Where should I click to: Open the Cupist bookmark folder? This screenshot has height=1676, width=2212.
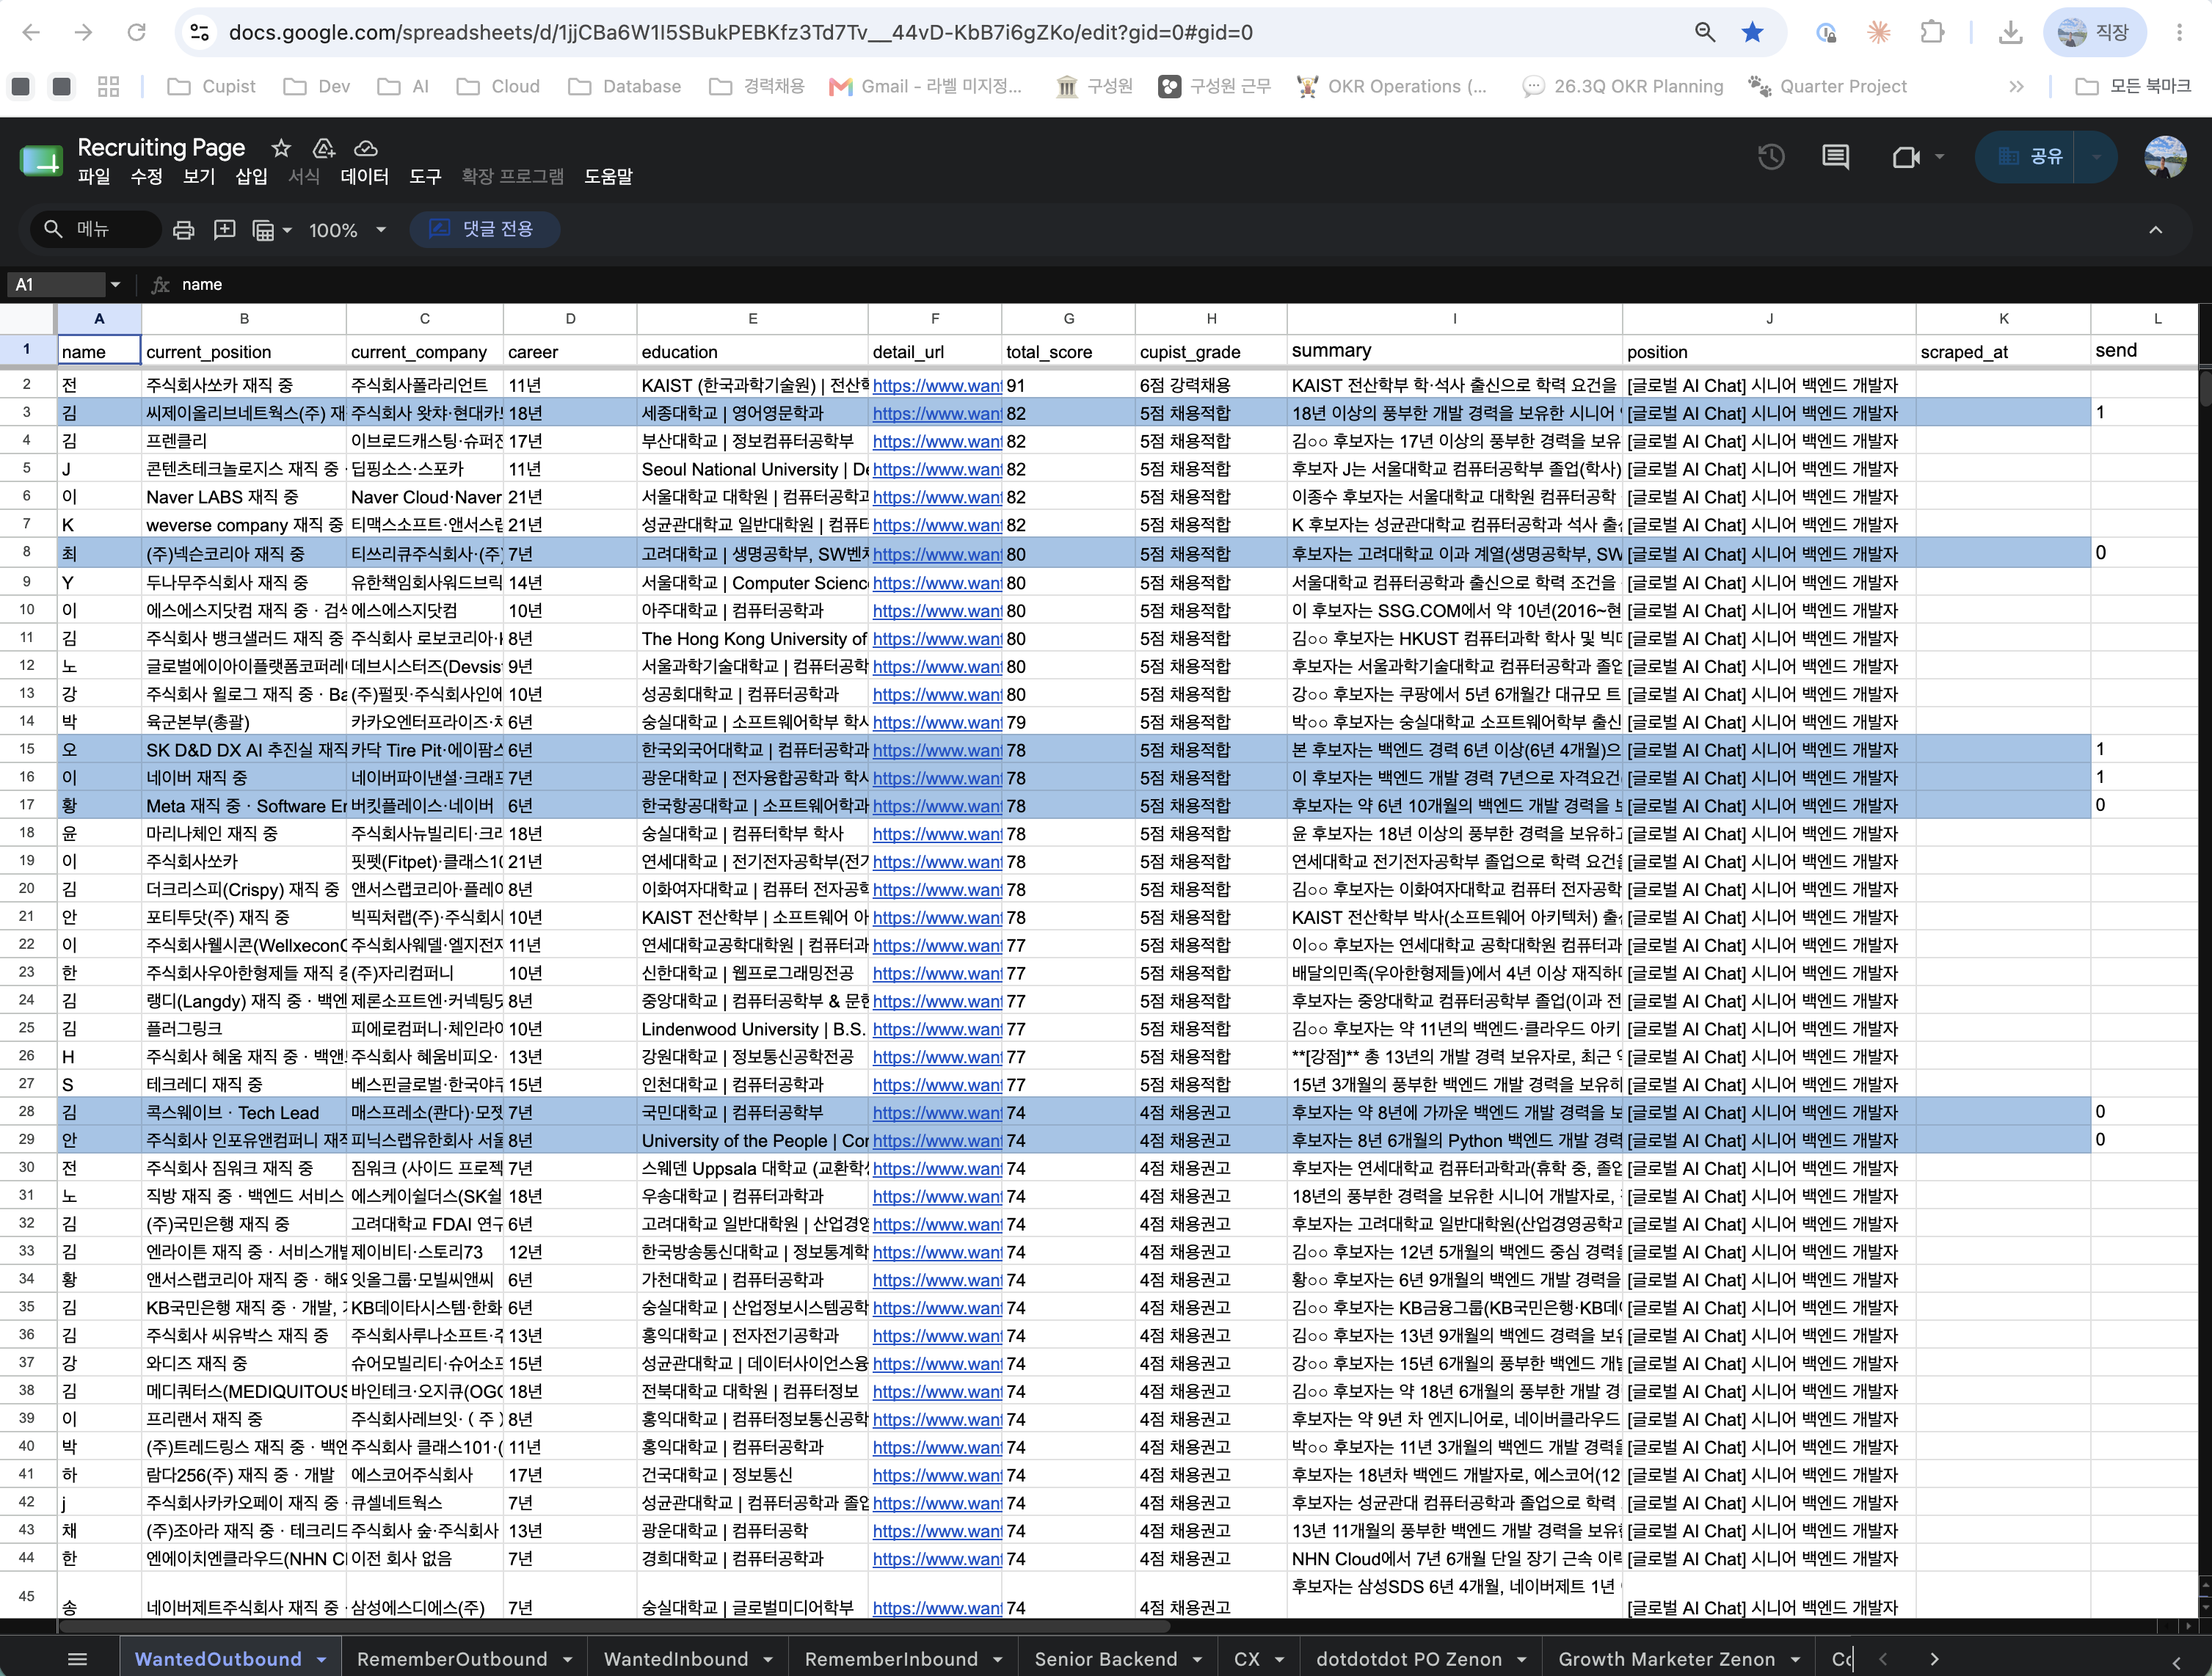[x=212, y=87]
